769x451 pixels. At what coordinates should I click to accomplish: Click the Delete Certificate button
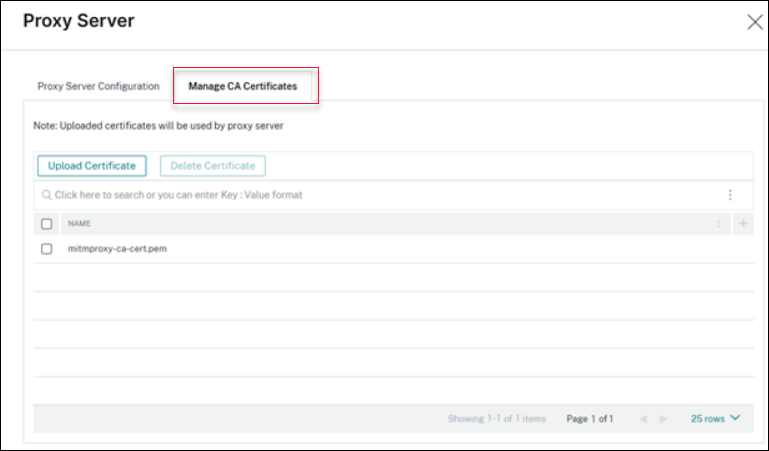tap(213, 165)
